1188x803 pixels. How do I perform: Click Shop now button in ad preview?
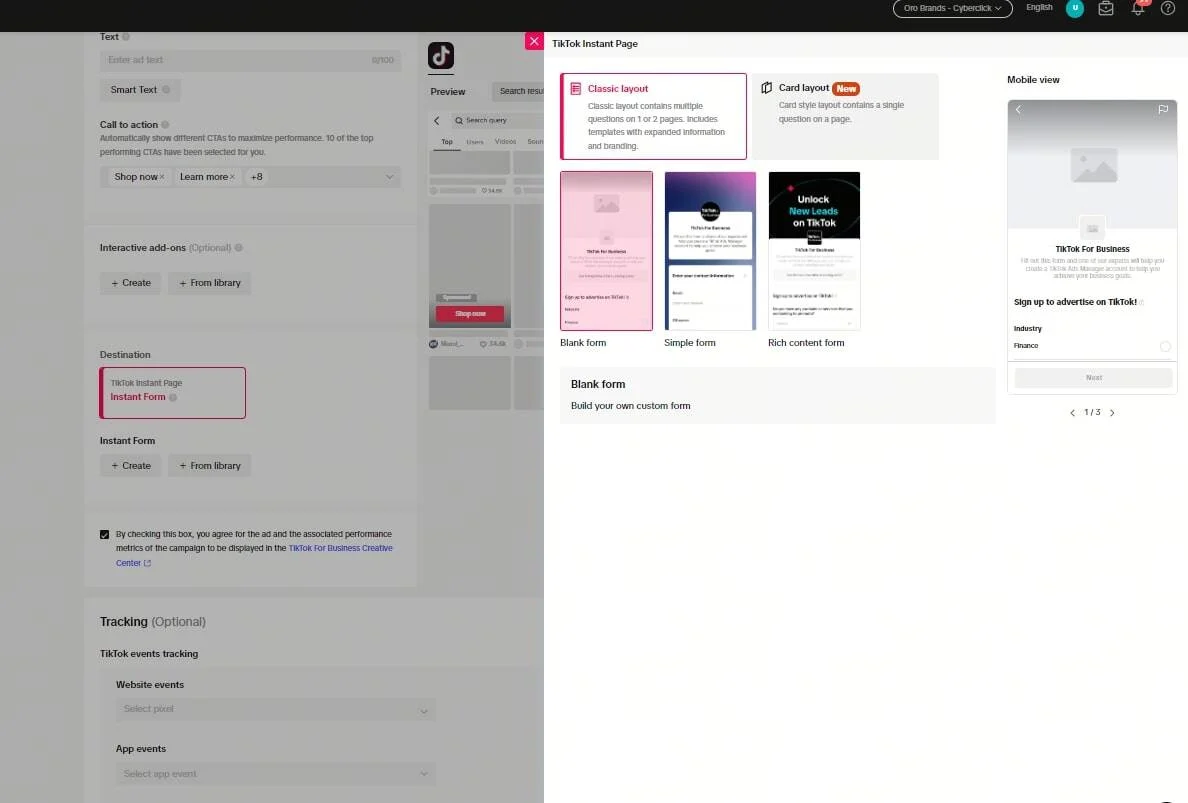click(470, 314)
